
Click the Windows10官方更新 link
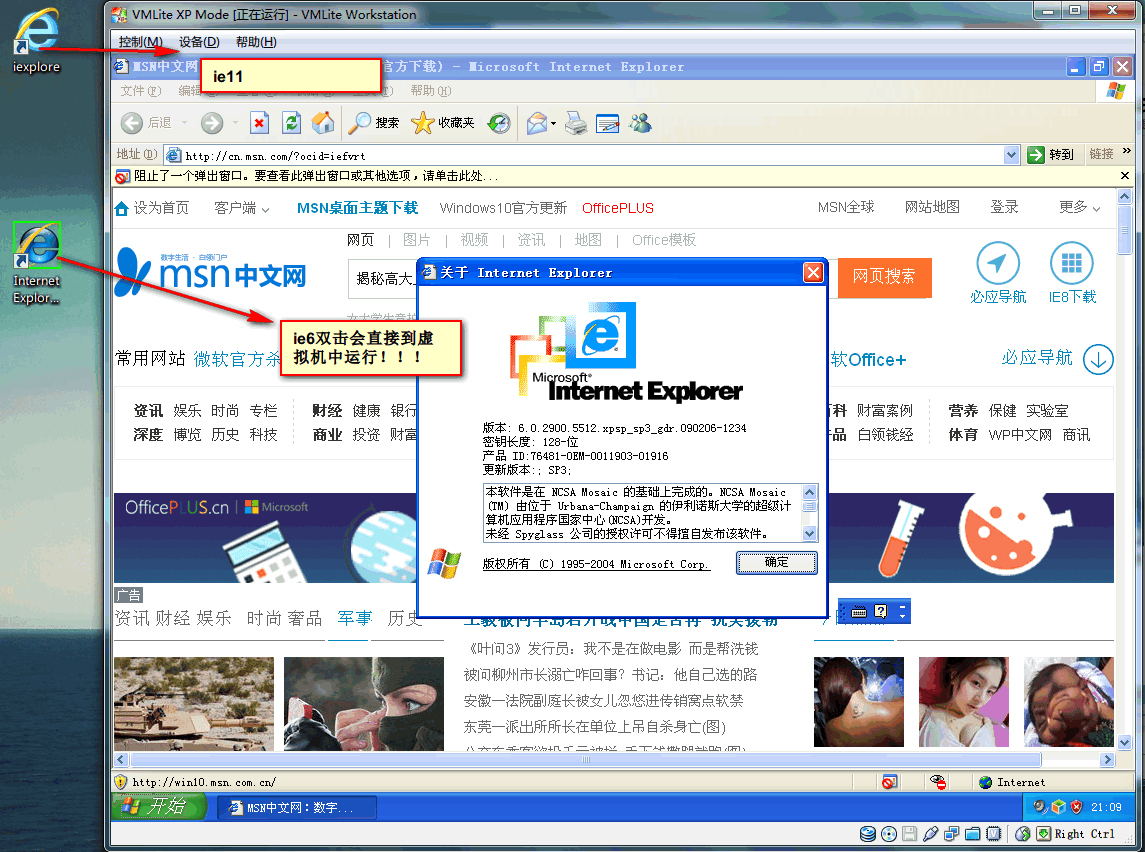tap(503, 208)
